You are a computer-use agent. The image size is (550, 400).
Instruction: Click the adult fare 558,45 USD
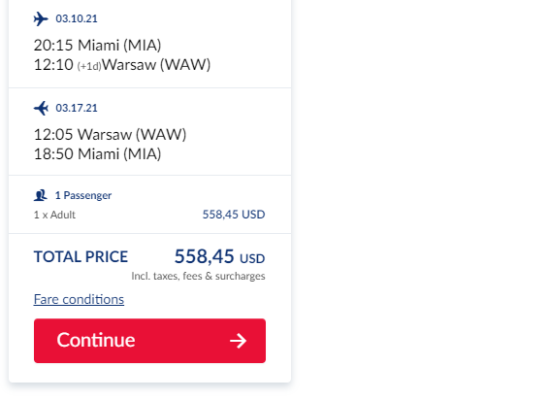point(234,214)
